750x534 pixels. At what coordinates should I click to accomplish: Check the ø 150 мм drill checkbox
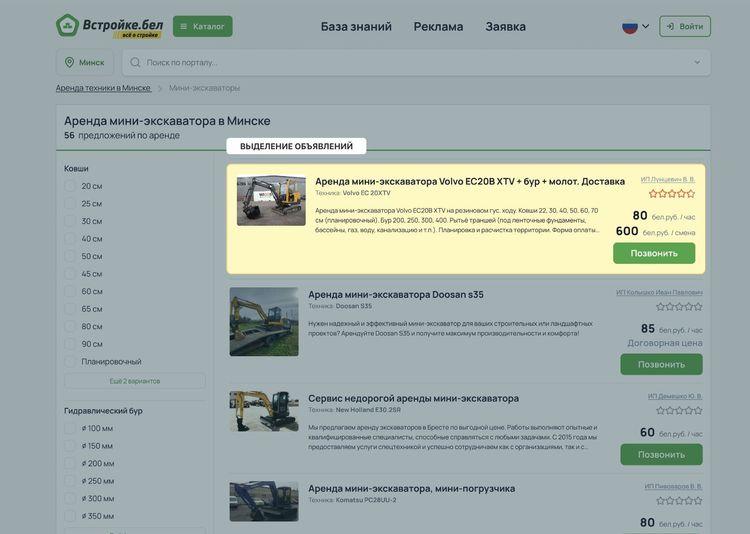coord(70,446)
